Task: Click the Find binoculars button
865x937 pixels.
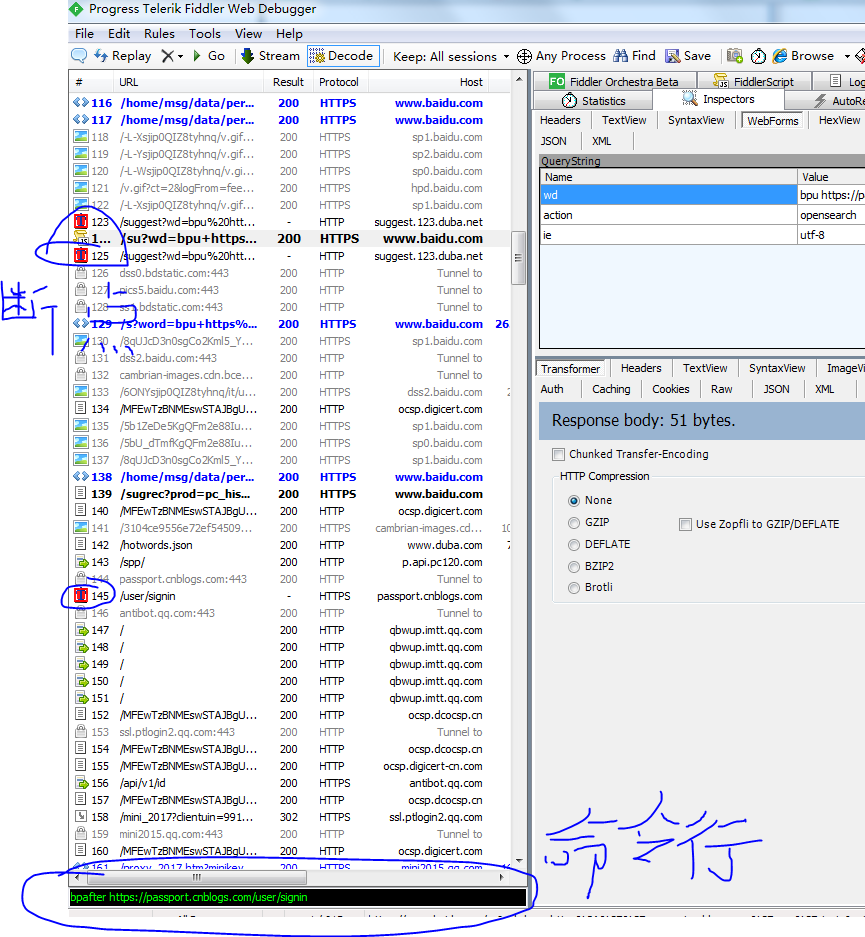Action: 634,56
